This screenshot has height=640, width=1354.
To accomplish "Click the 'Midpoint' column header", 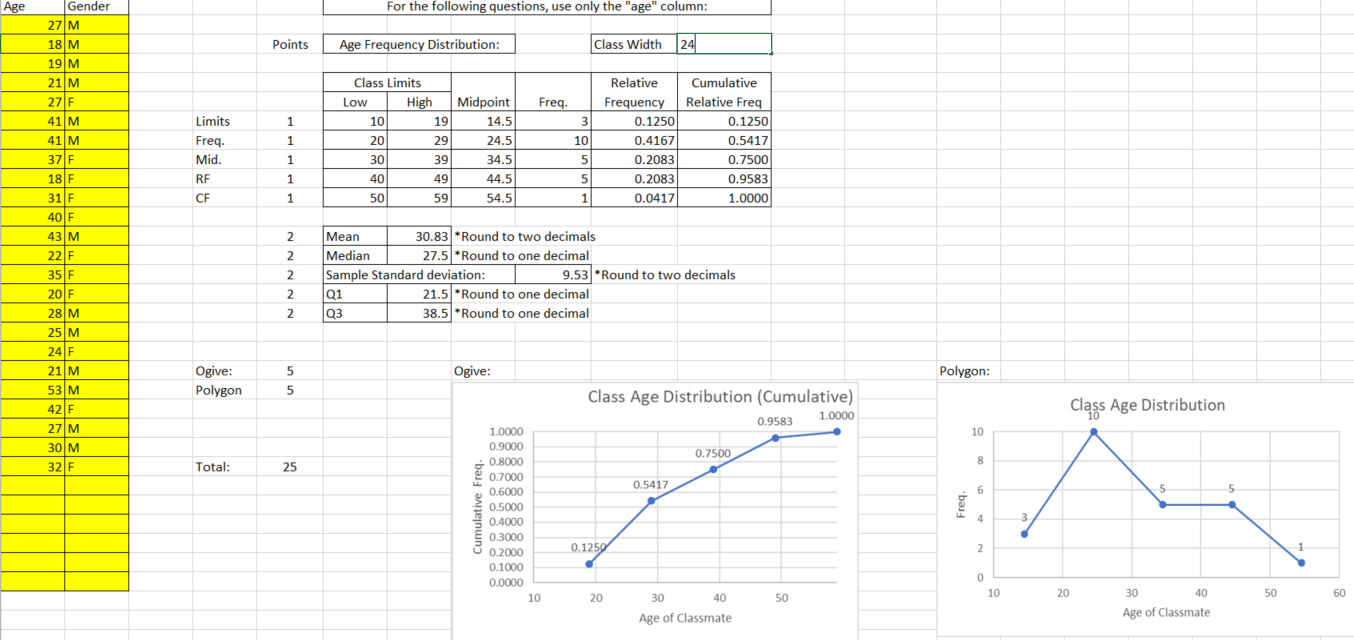I will tap(483, 102).
